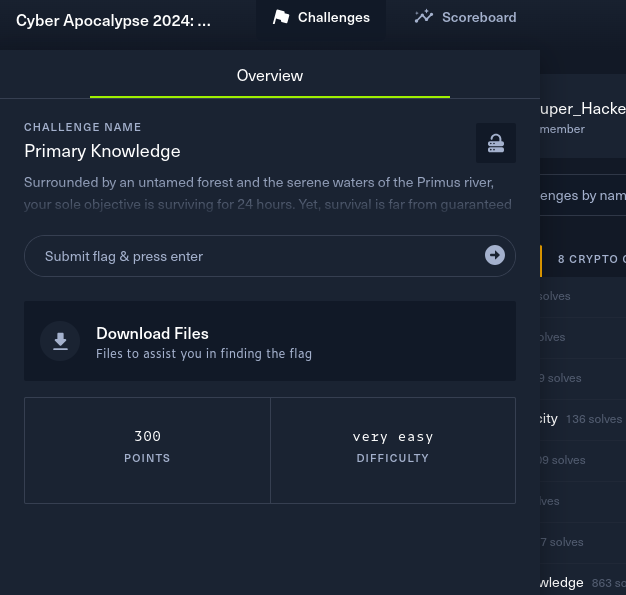Viewport: 626px width, 595px height.
Task: Open the Scoreboard tab
Action: (465, 18)
